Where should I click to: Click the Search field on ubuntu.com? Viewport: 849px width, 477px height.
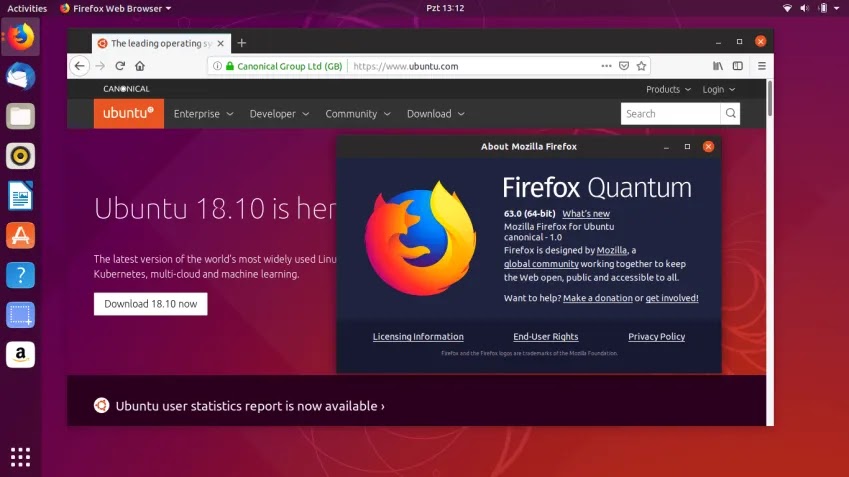tap(670, 114)
